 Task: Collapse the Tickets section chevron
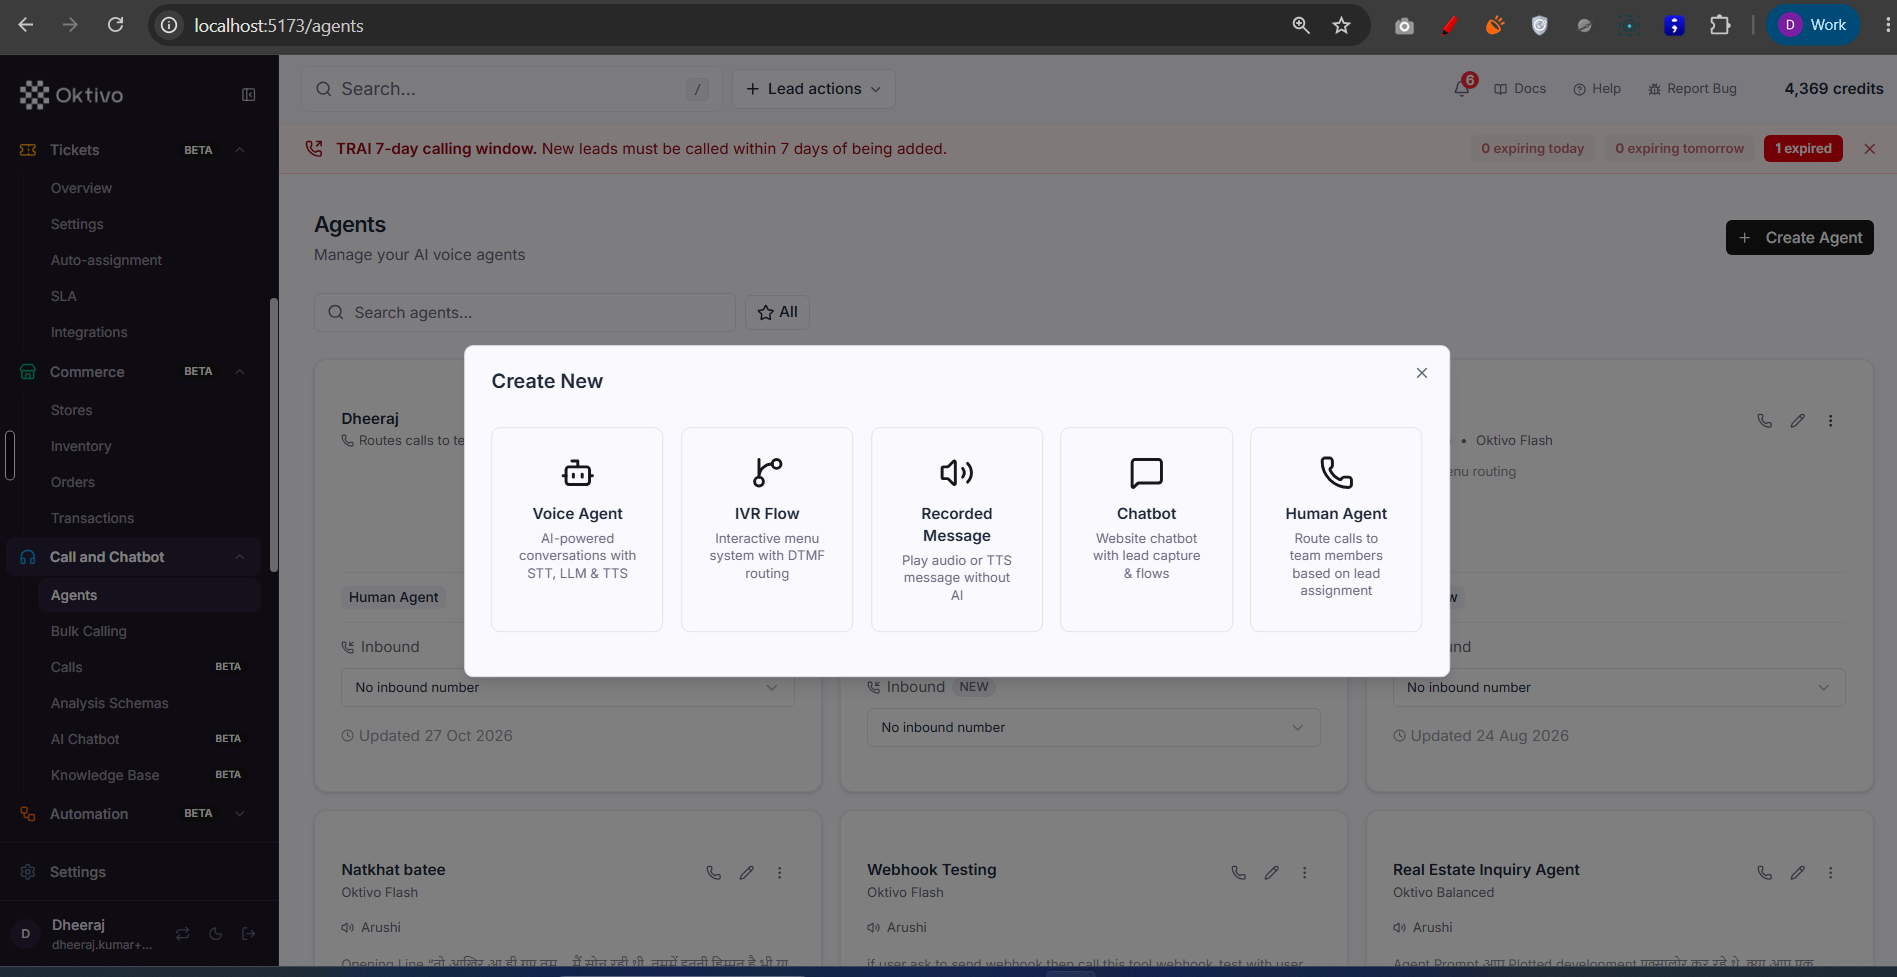click(240, 150)
